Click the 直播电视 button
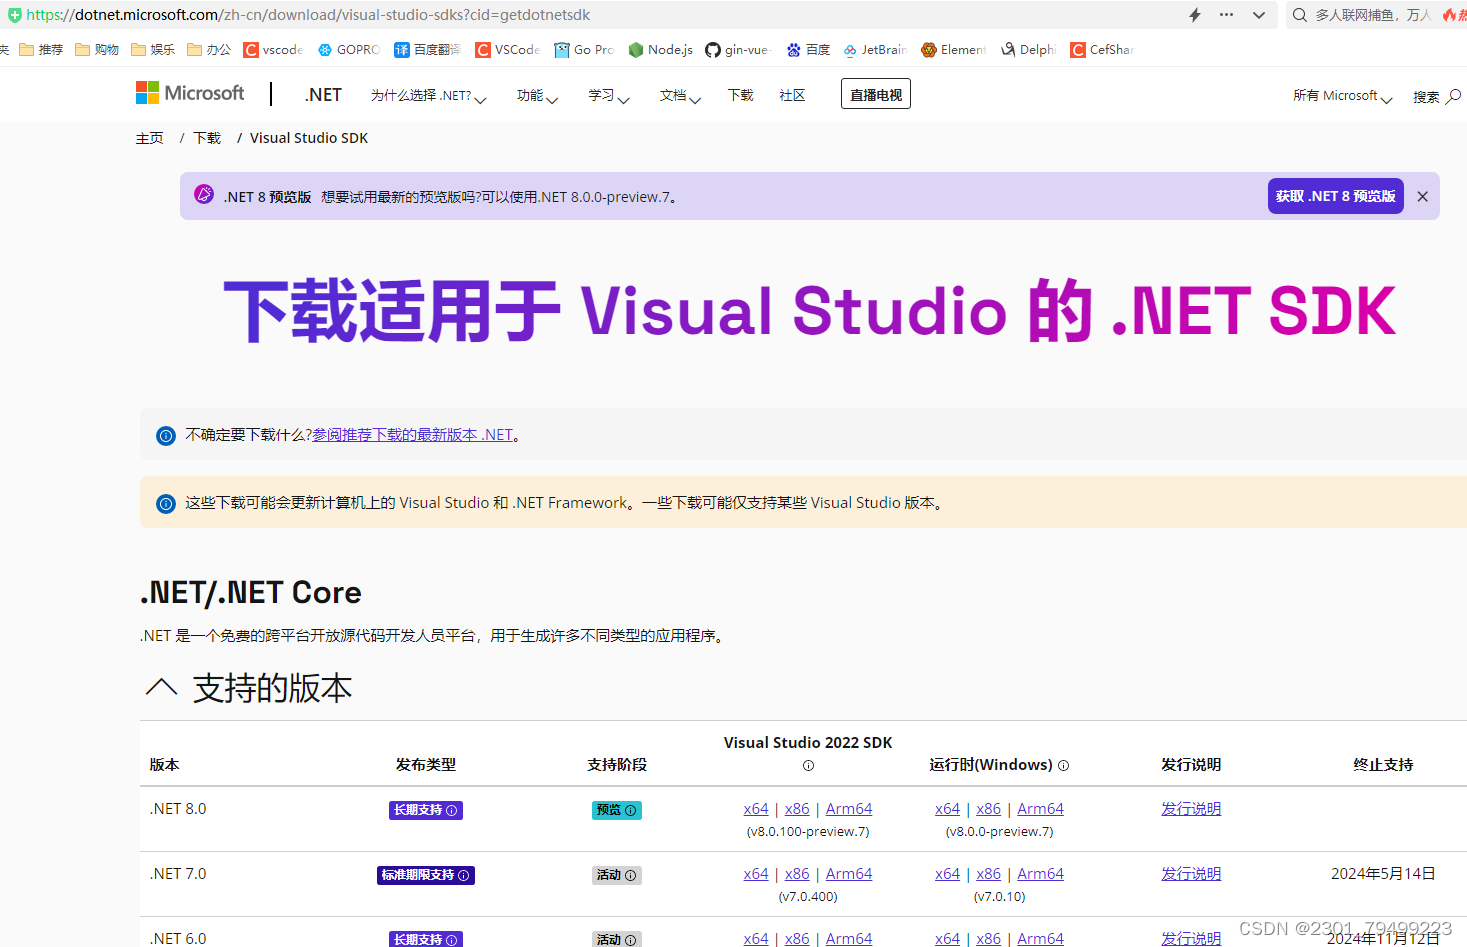Screen dimensions: 1467x947 [876, 94]
